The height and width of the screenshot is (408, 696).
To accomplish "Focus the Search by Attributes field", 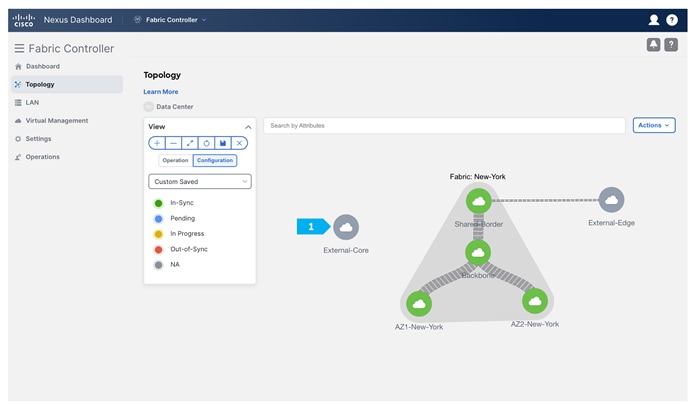I will click(444, 126).
